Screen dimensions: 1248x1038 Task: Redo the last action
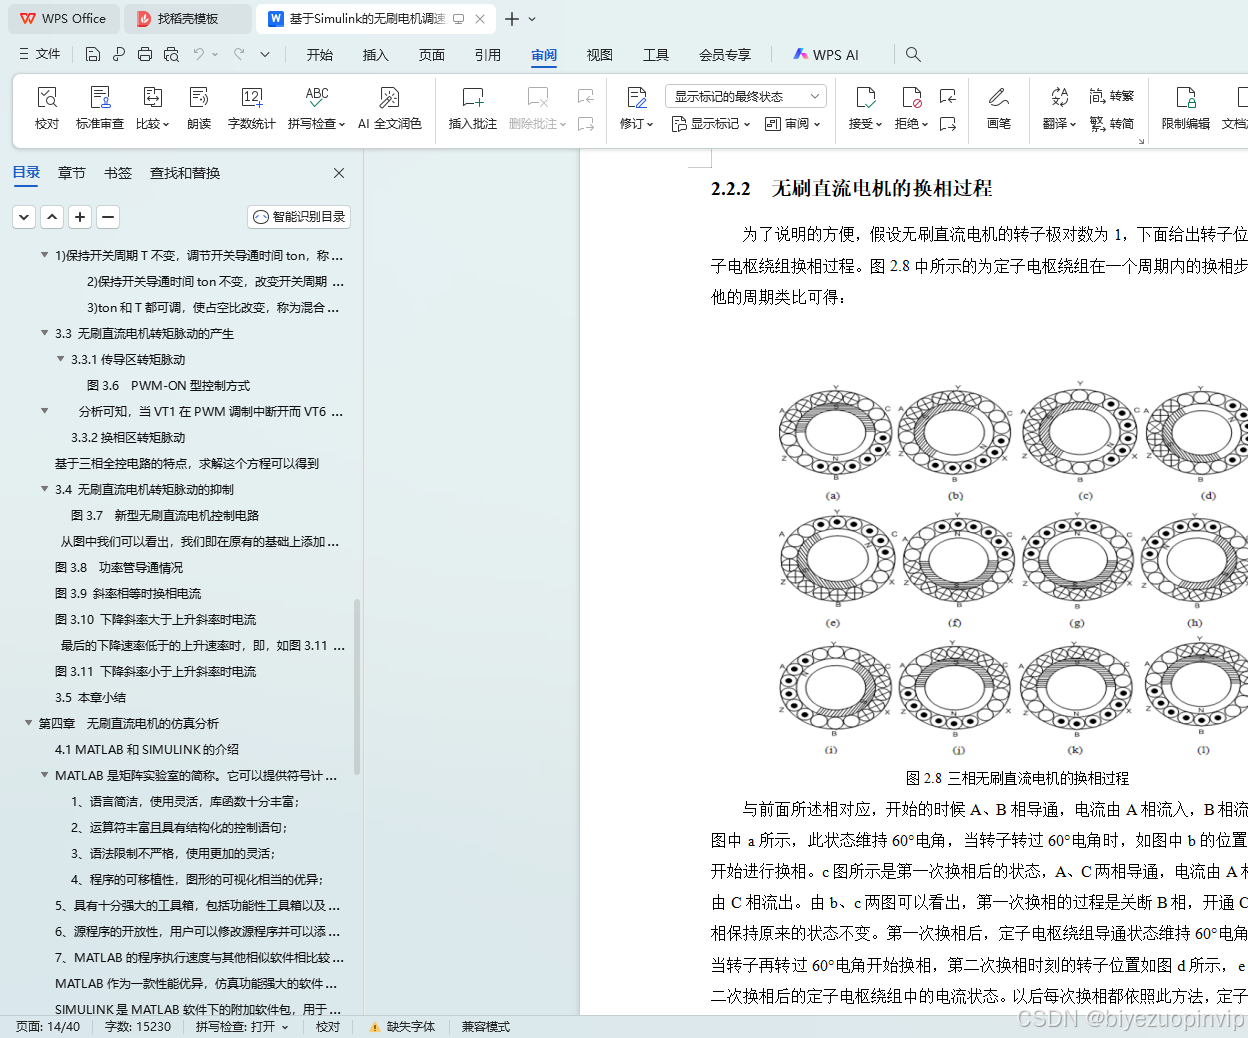(x=239, y=54)
